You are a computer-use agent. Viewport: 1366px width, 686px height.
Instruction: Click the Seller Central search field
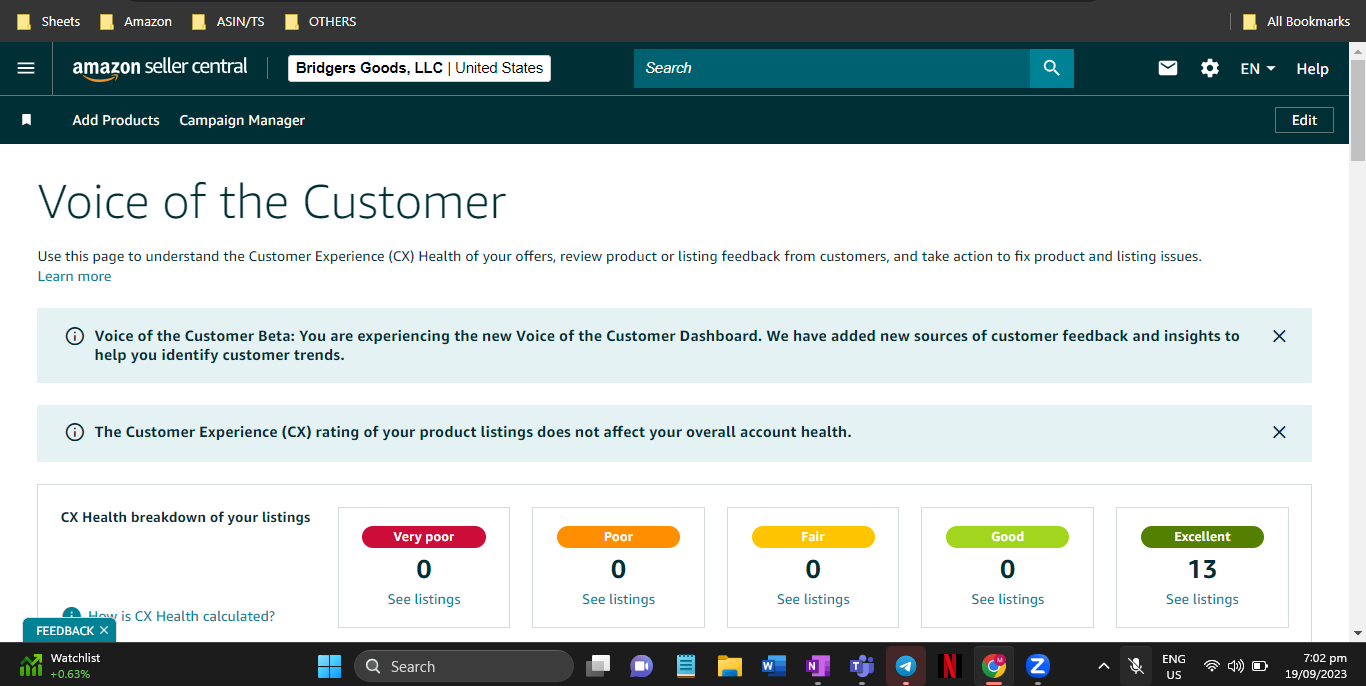point(832,68)
